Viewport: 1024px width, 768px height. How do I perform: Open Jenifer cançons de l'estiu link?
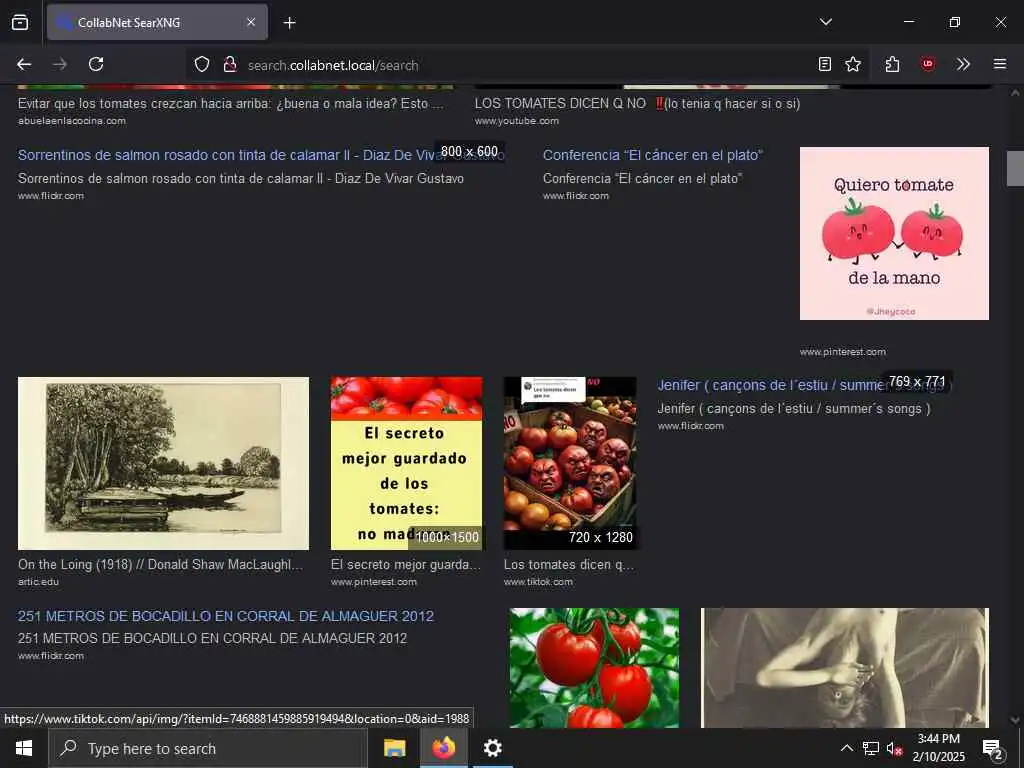pyautogui.click(x=804, y=385)
